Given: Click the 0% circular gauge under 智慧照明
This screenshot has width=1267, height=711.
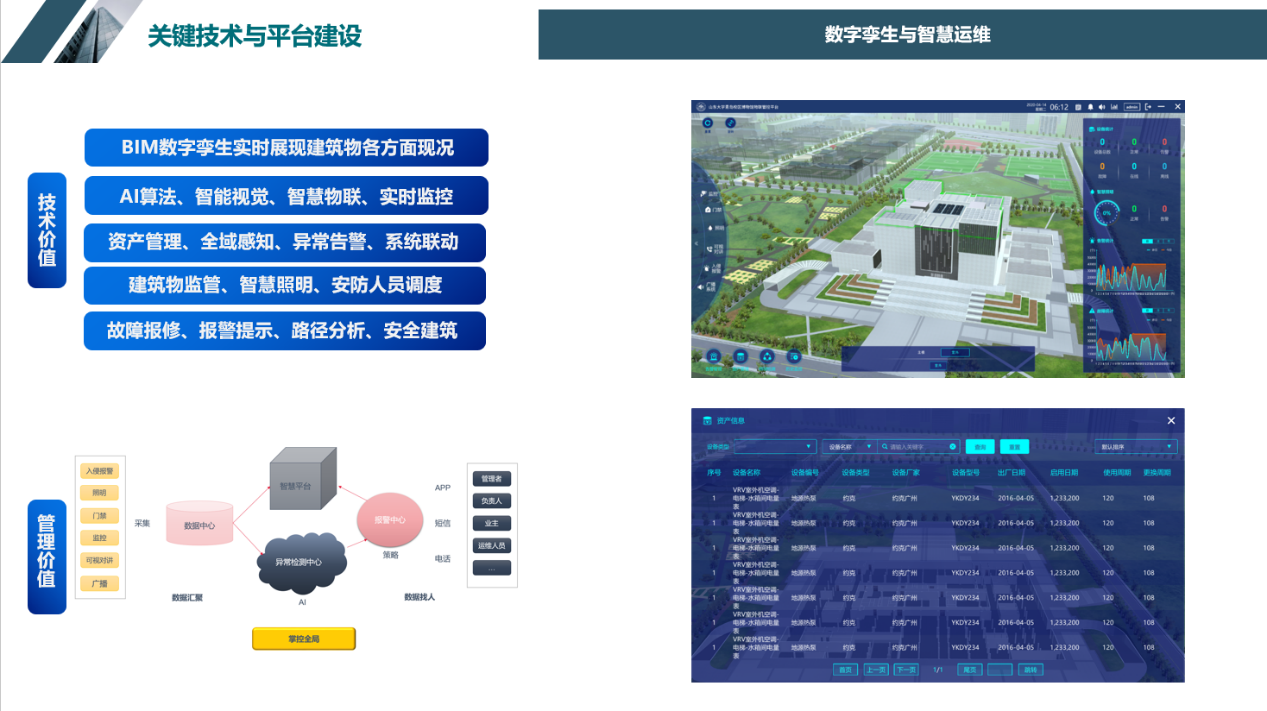Looking at the screenshot, I should pos(1107,212).
